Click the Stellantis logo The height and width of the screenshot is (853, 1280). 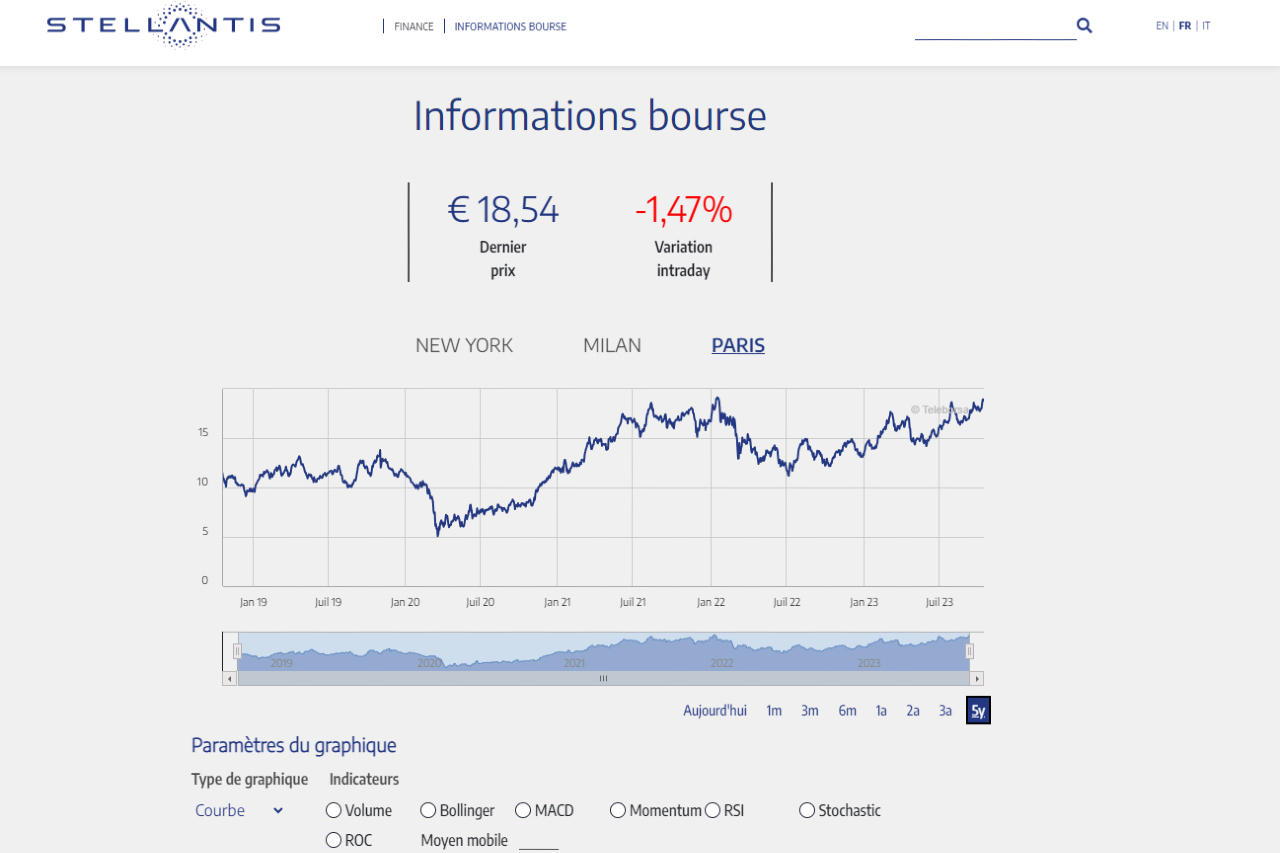coord(162,26)
